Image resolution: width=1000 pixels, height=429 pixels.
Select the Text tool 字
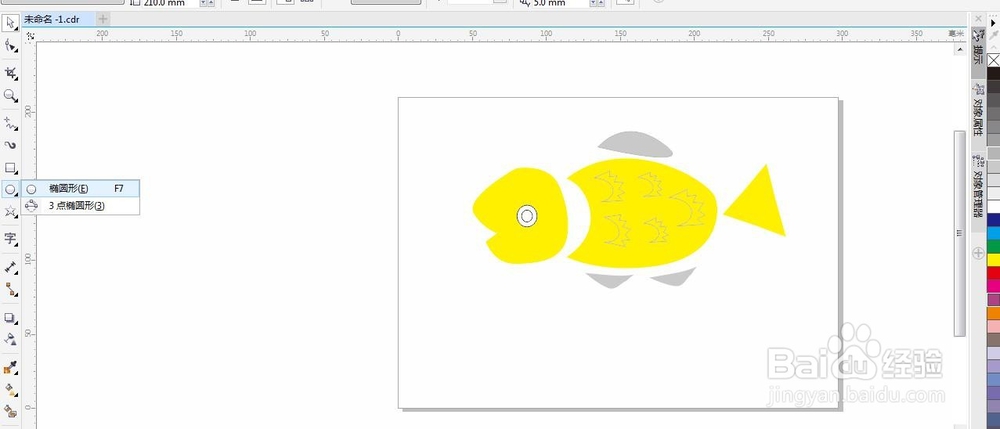tap(10, 238)
